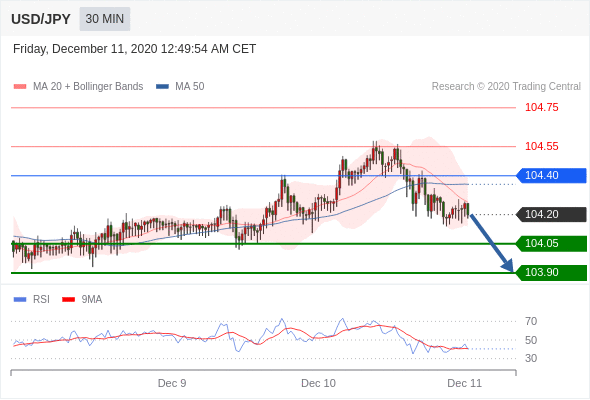Image resolution: width=590 pixels, height=400 pixels.
Task: Click the blue 104.40 pivot price tag
Action: click(x=551, y=175)
